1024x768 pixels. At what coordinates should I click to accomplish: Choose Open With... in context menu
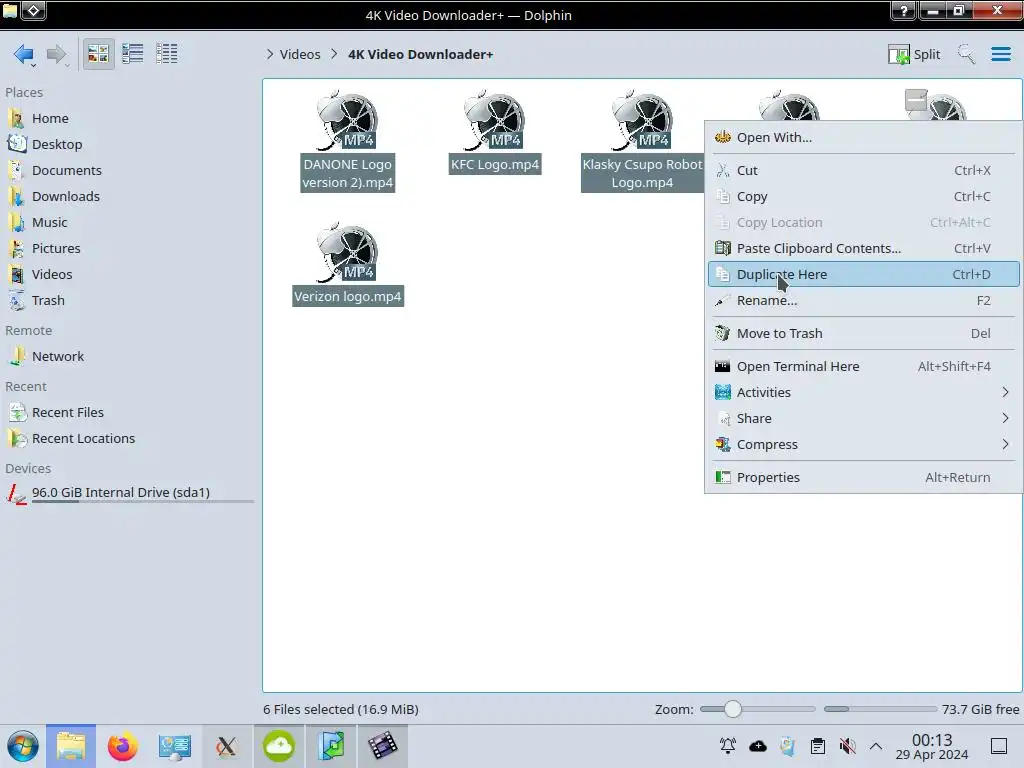[863, 138]
